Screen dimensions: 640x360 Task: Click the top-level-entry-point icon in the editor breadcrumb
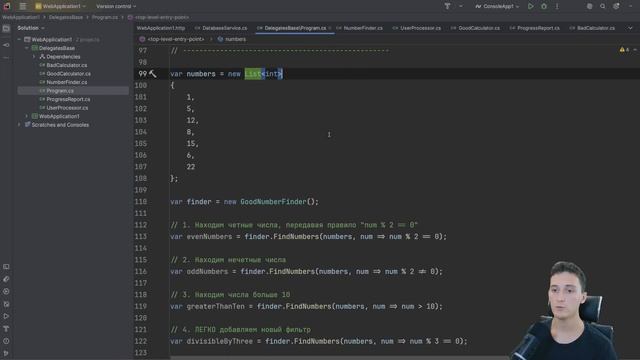pos(142,39)
